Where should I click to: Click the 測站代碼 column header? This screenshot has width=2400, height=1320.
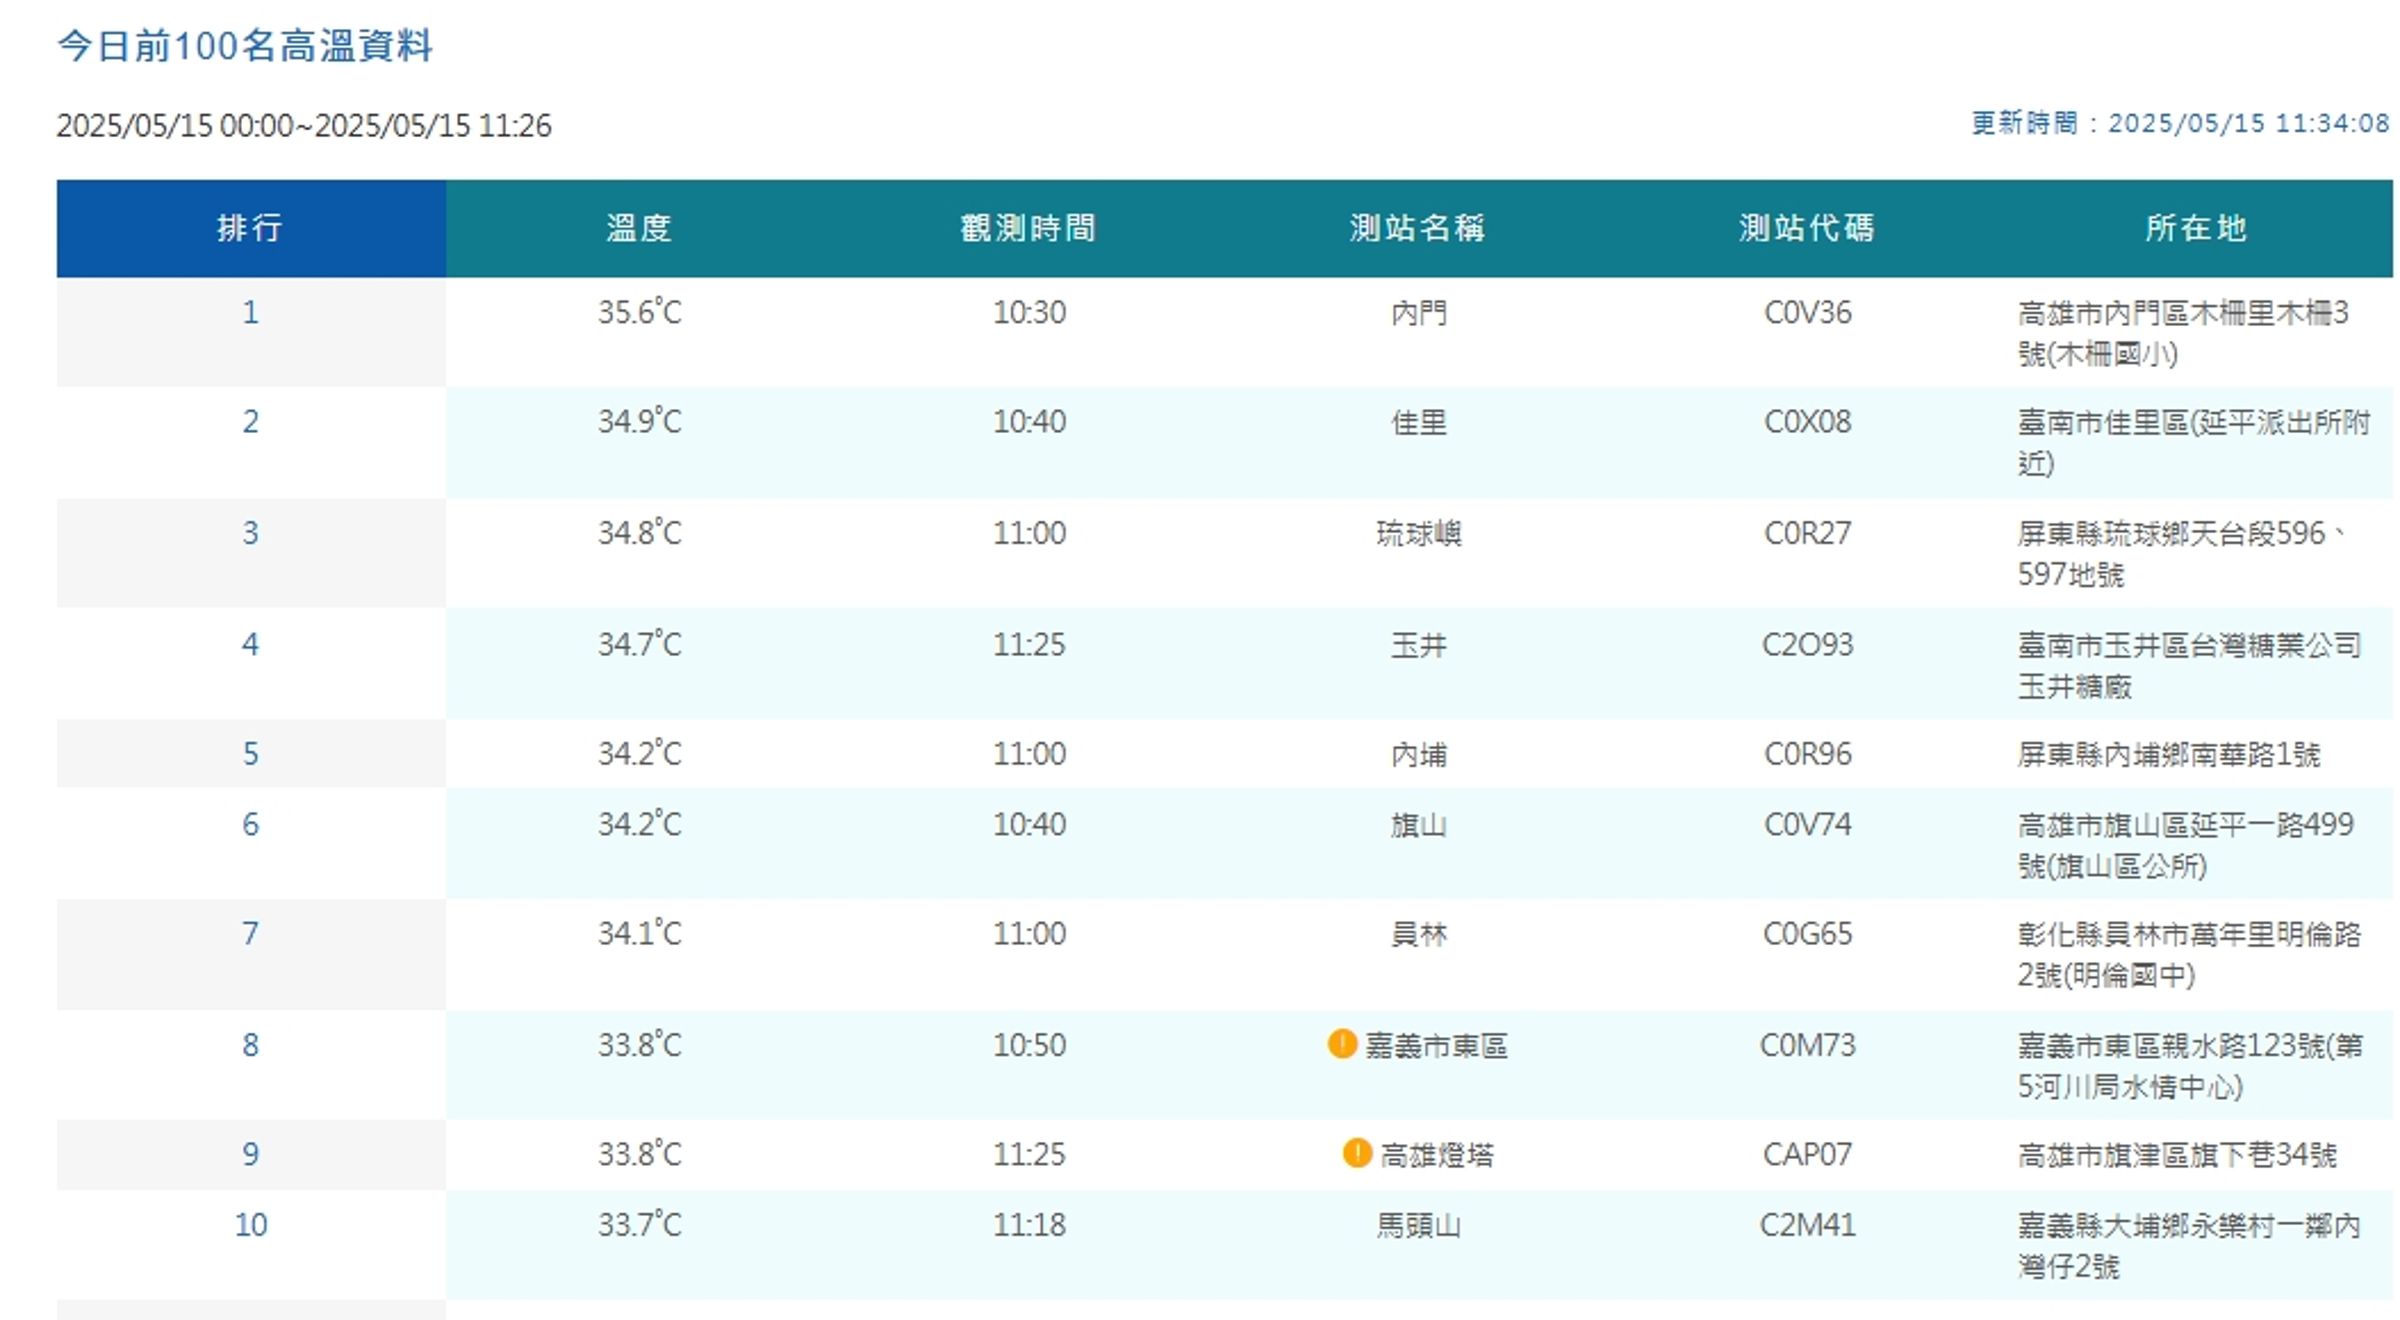[1807, 228]
